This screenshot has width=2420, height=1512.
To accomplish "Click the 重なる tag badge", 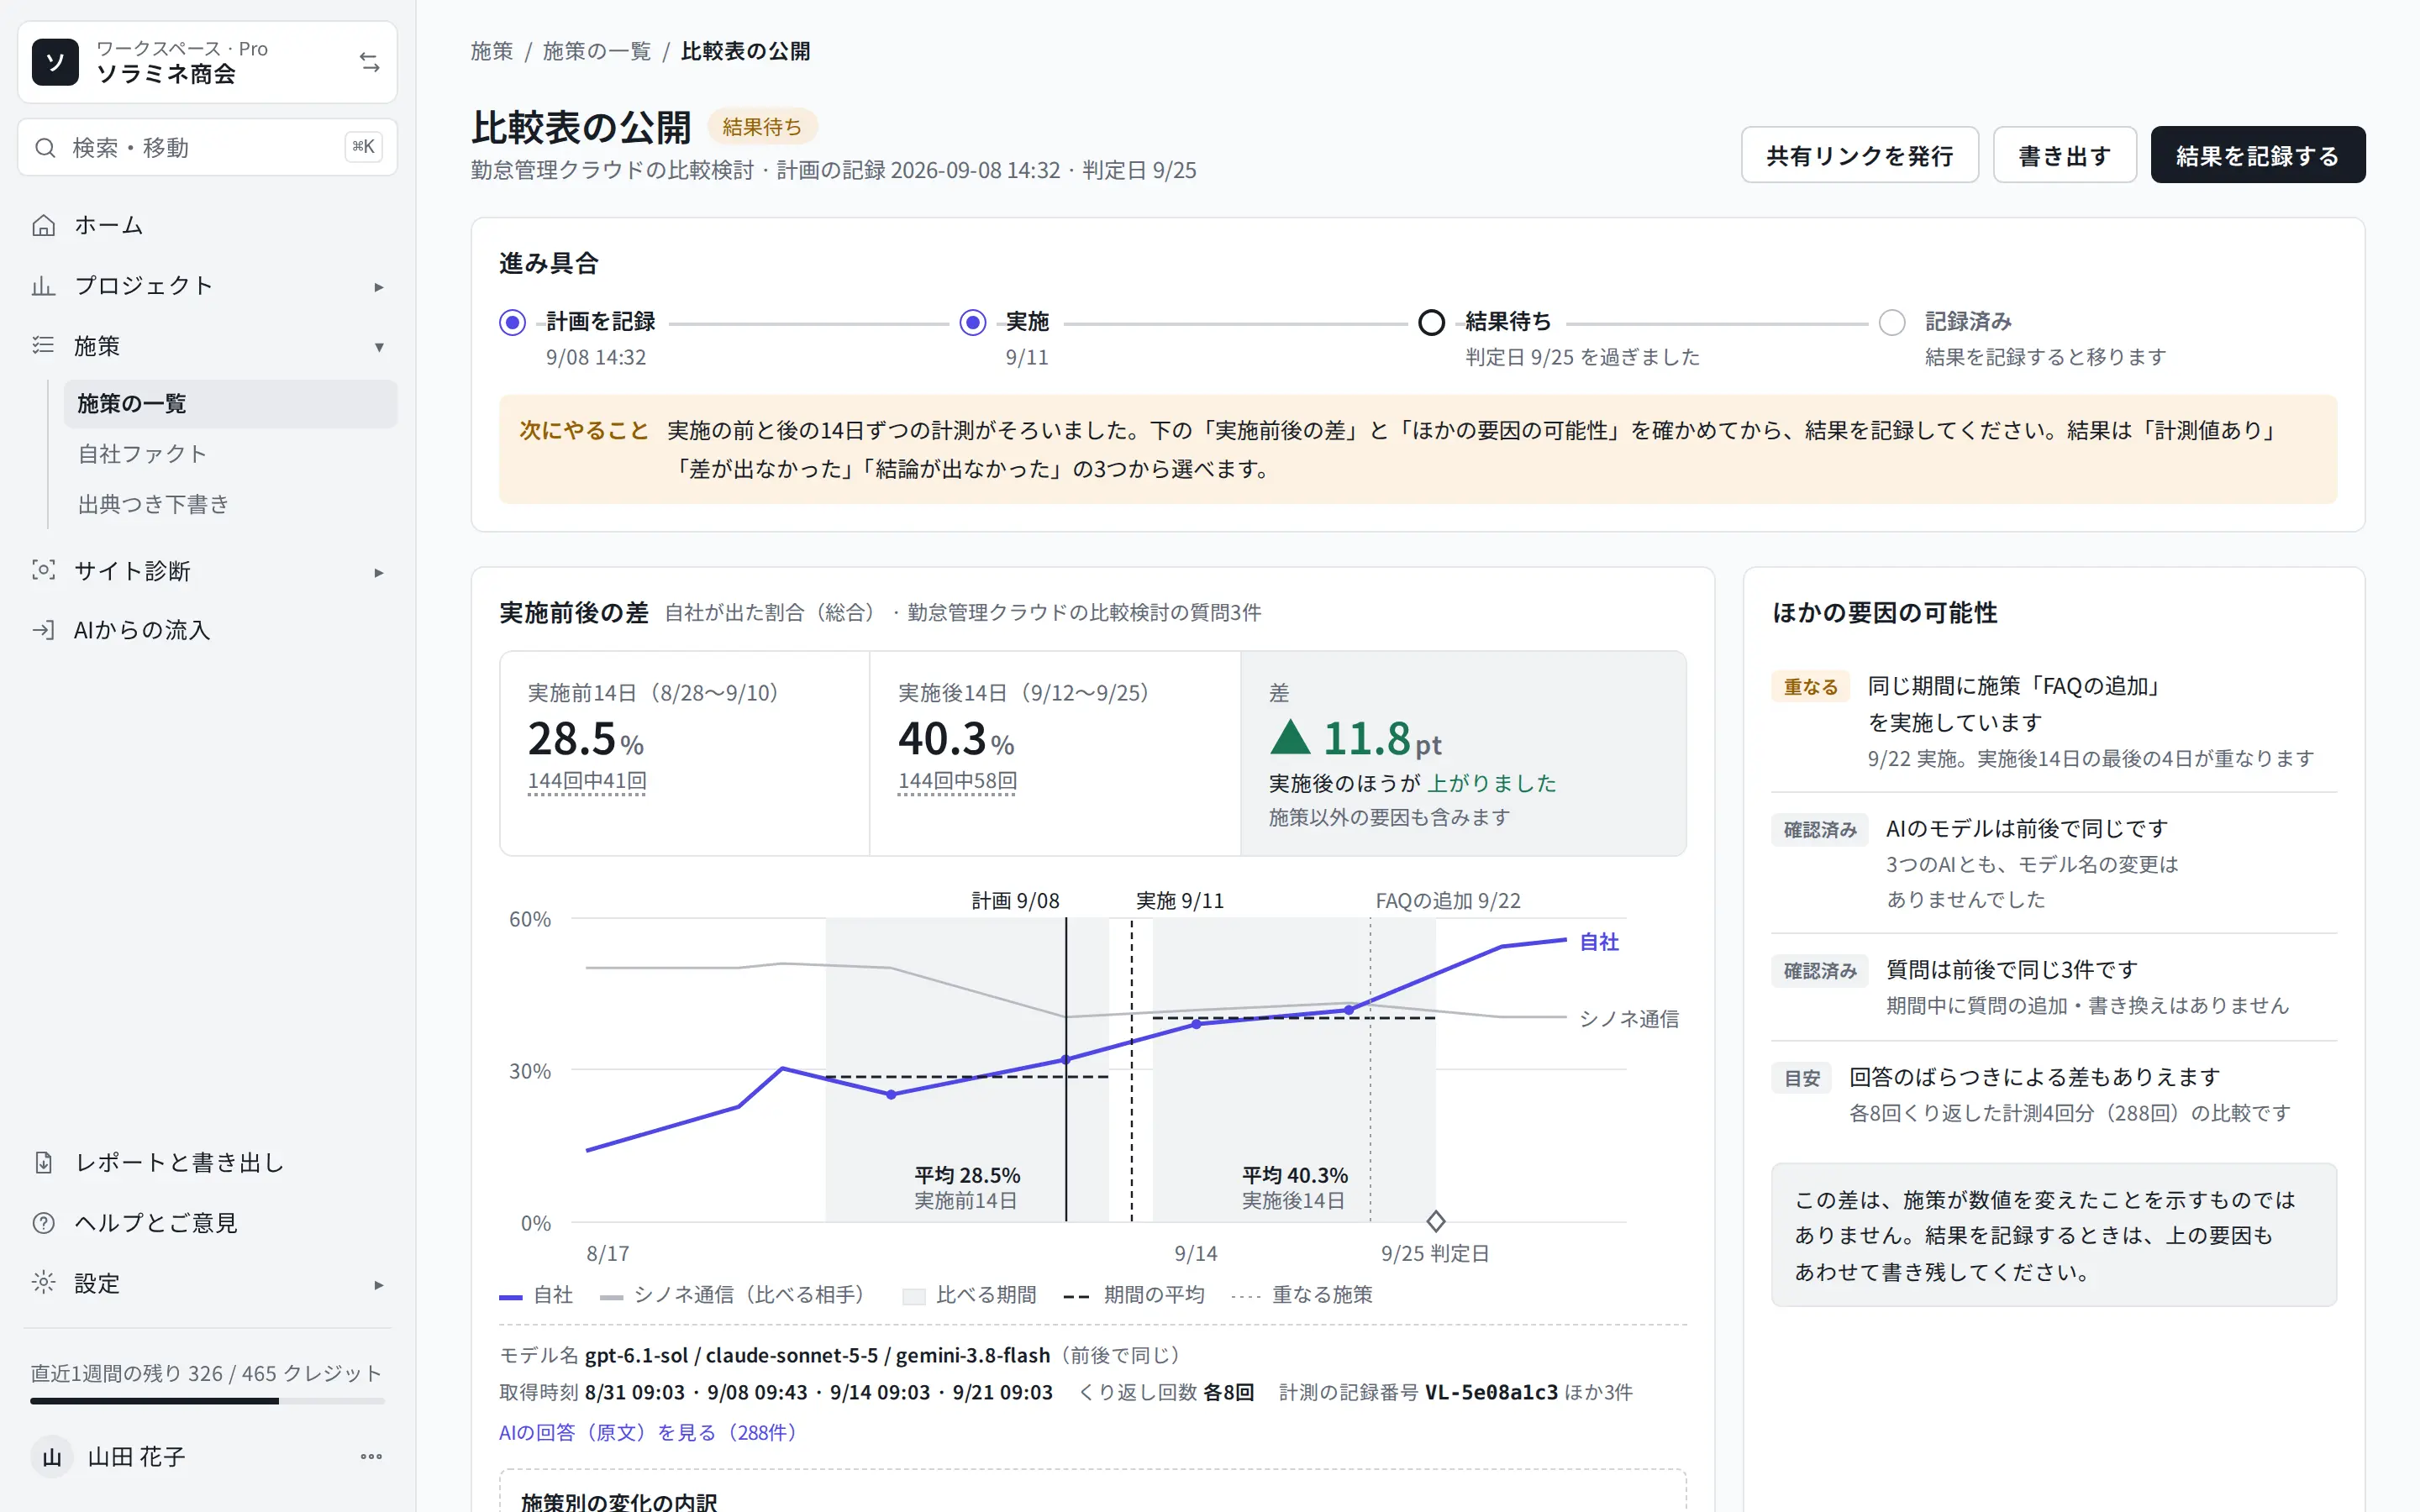I will tap(1810, 687).
